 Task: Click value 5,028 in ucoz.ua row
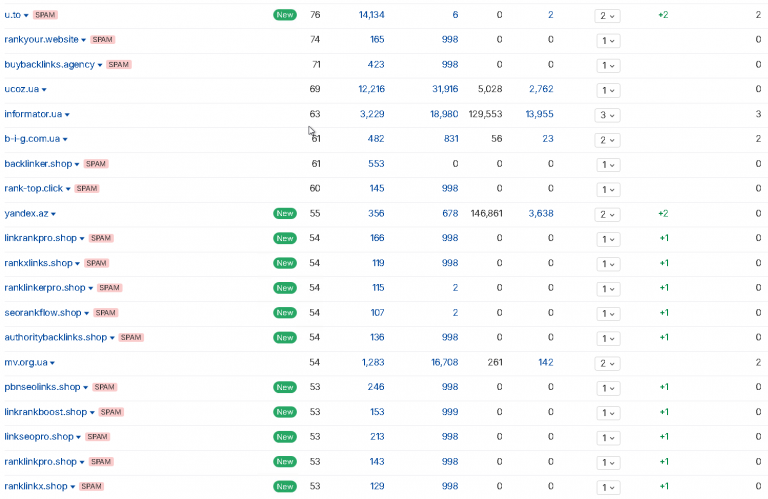[x=490, y=89]
